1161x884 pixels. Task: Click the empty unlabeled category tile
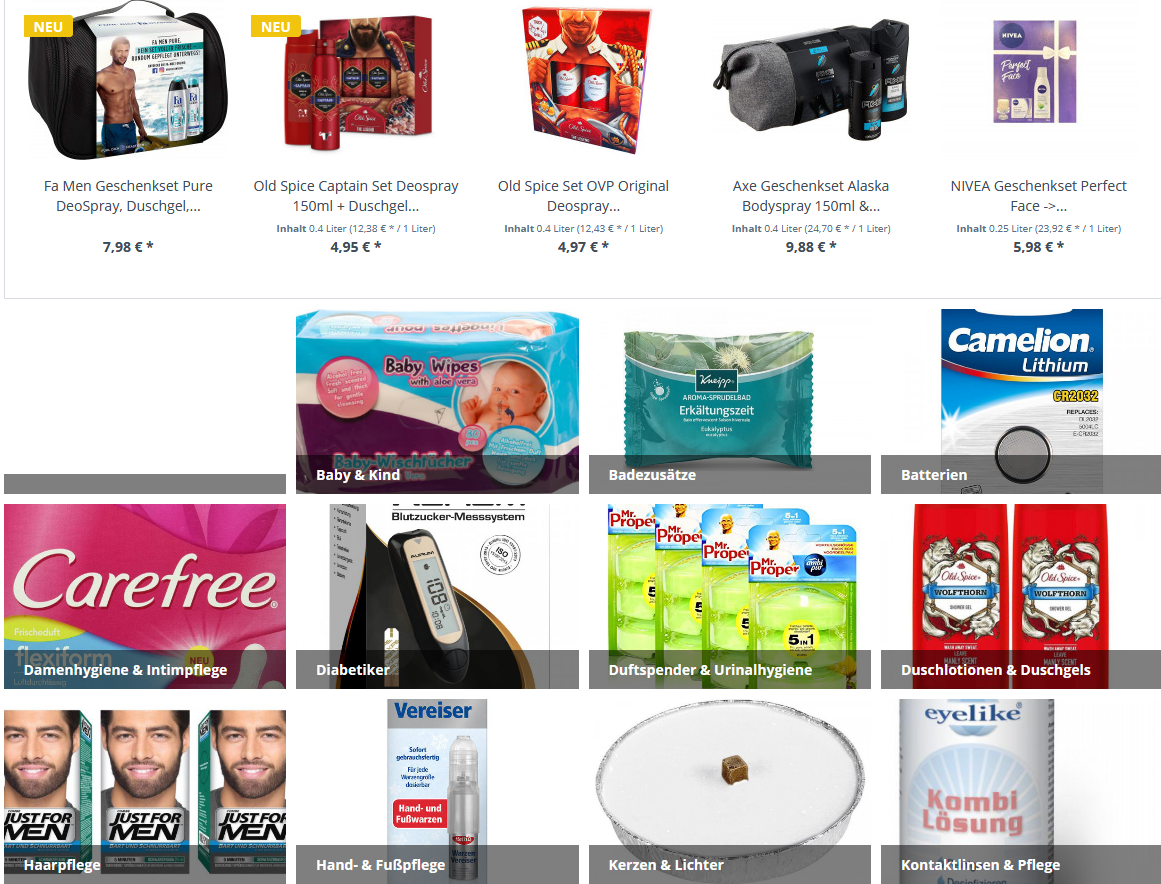tap(144, 401)
